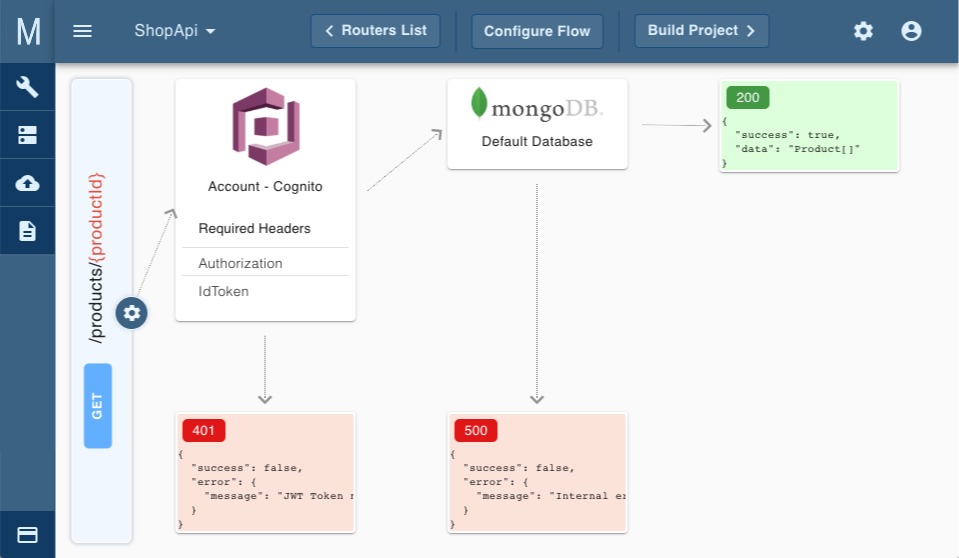The height and width of the screenshot is (558, 959).
Task: Open settings via top gear icon
Action: point(863,31)
